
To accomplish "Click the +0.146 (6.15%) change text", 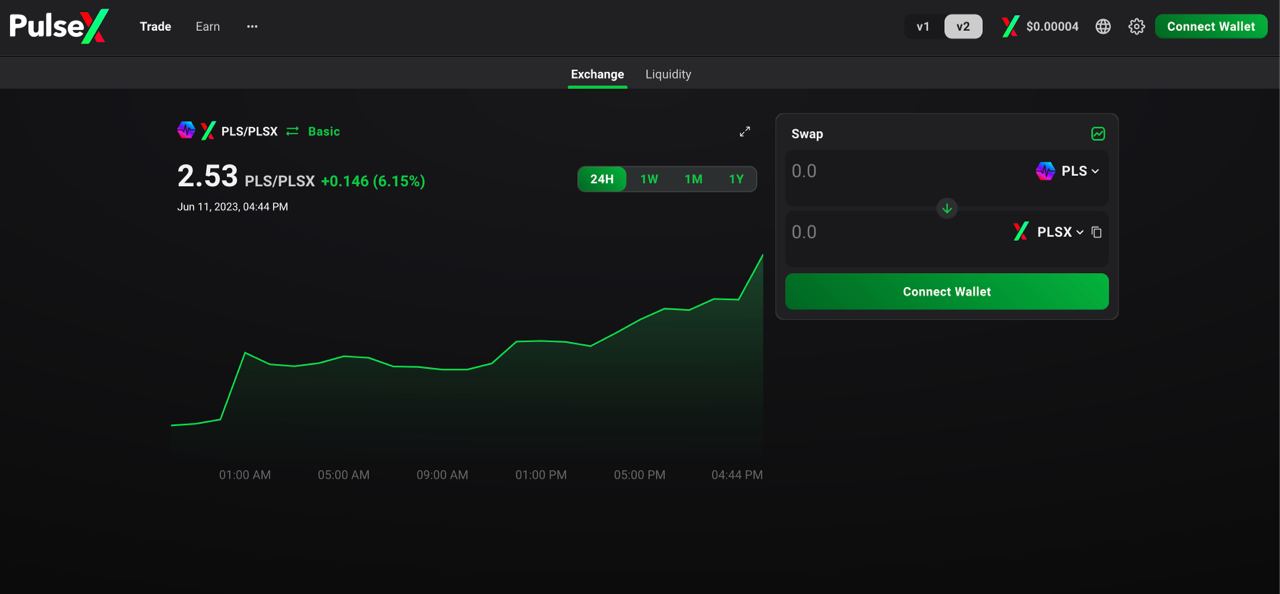I will point(373,181).
